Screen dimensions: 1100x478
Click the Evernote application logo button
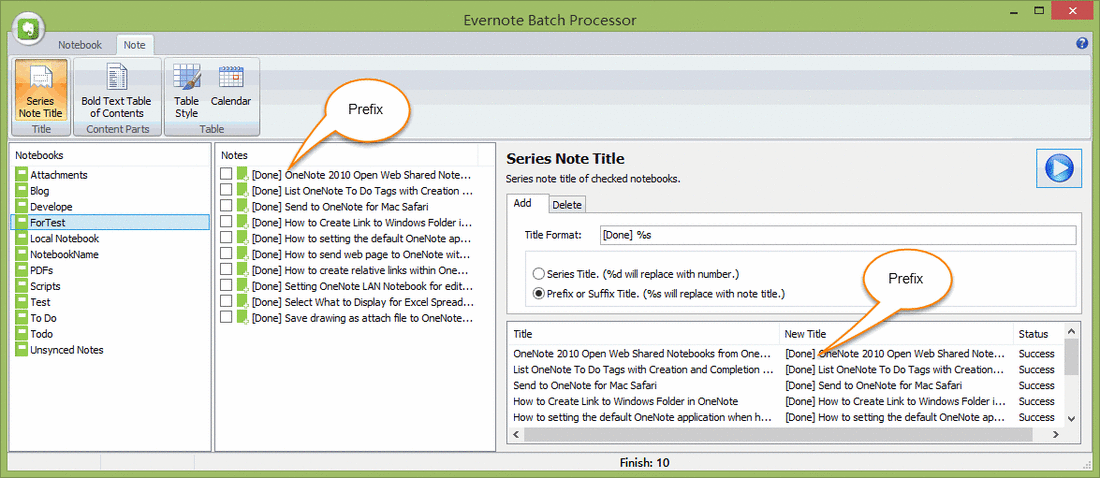pos(29,27)
